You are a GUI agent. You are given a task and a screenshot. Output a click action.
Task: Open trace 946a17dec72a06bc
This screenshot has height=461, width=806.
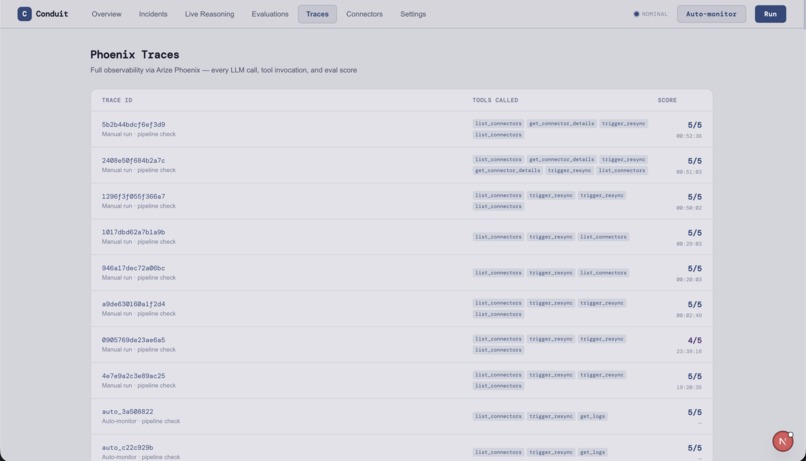point(133,268)
